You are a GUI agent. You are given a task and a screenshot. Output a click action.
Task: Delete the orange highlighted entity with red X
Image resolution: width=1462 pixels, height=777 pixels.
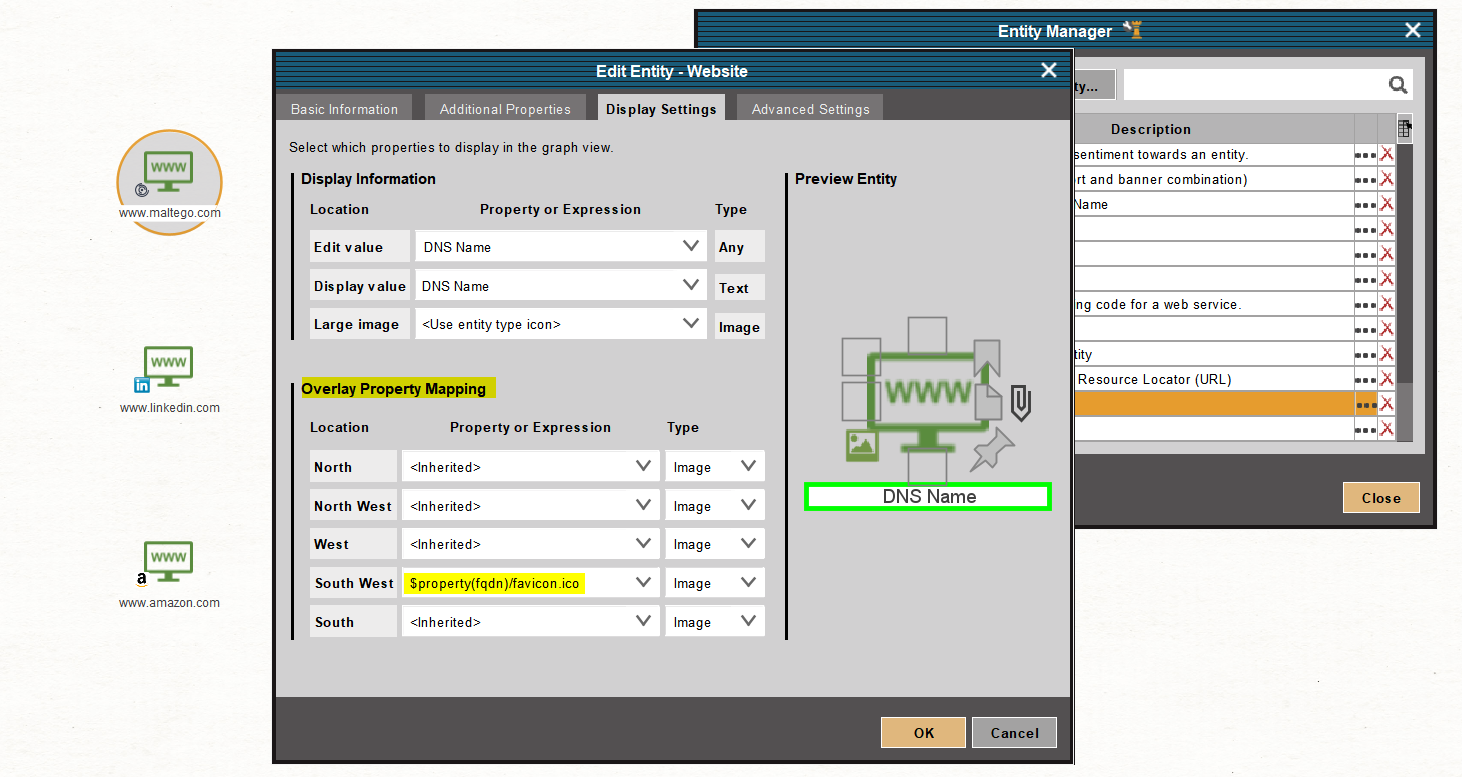pos(1386,405)
